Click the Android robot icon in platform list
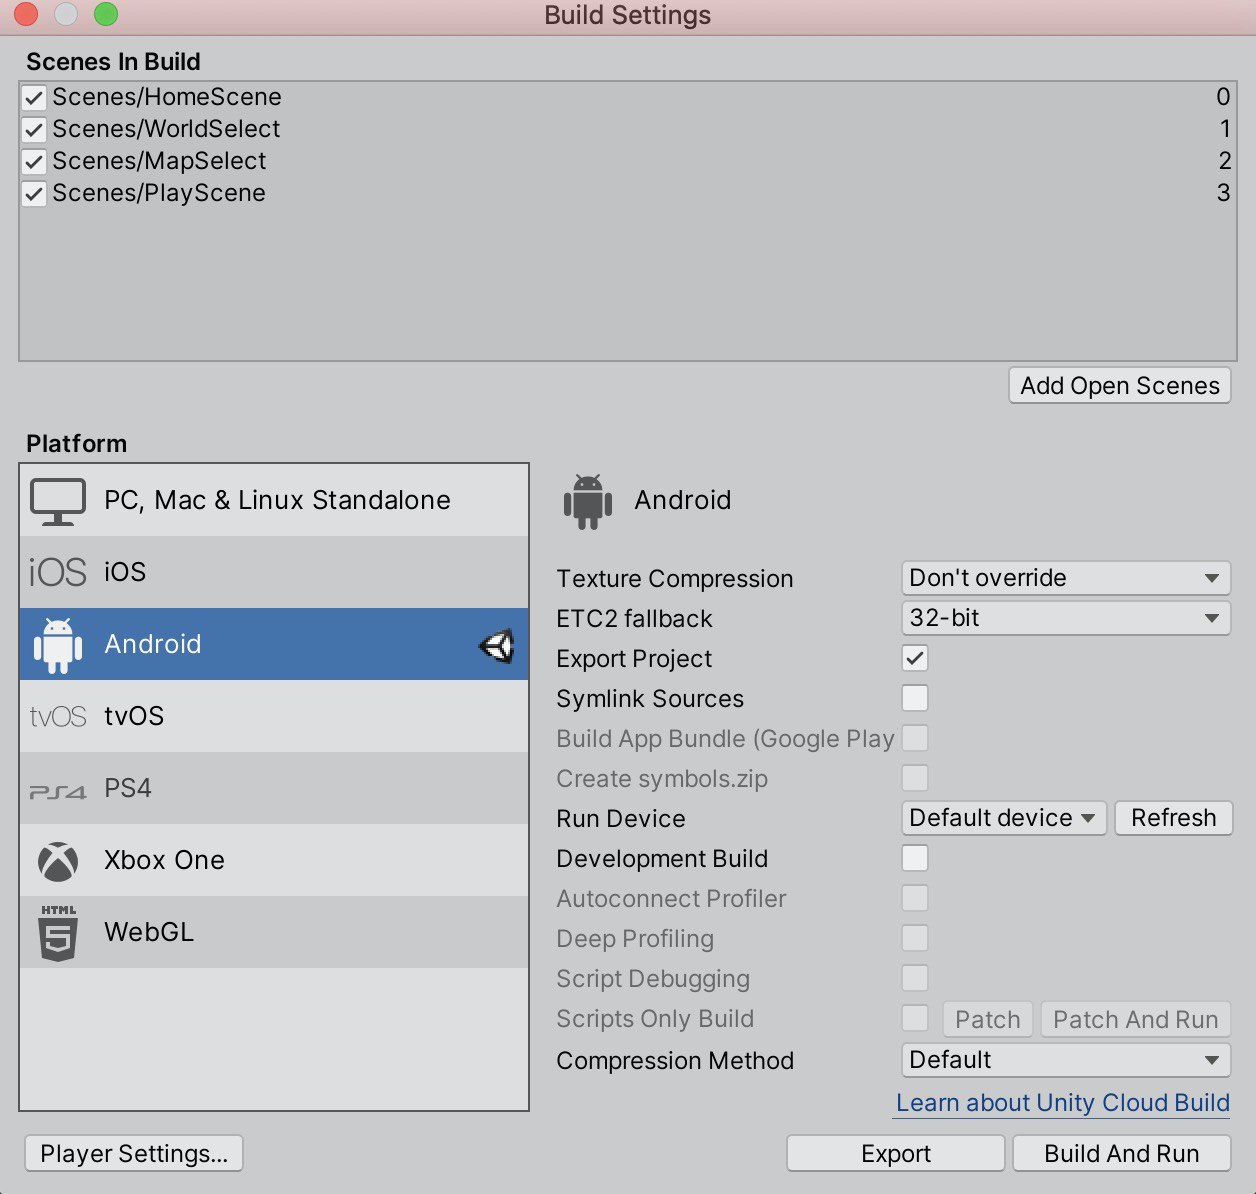 [x=58, y=645]
